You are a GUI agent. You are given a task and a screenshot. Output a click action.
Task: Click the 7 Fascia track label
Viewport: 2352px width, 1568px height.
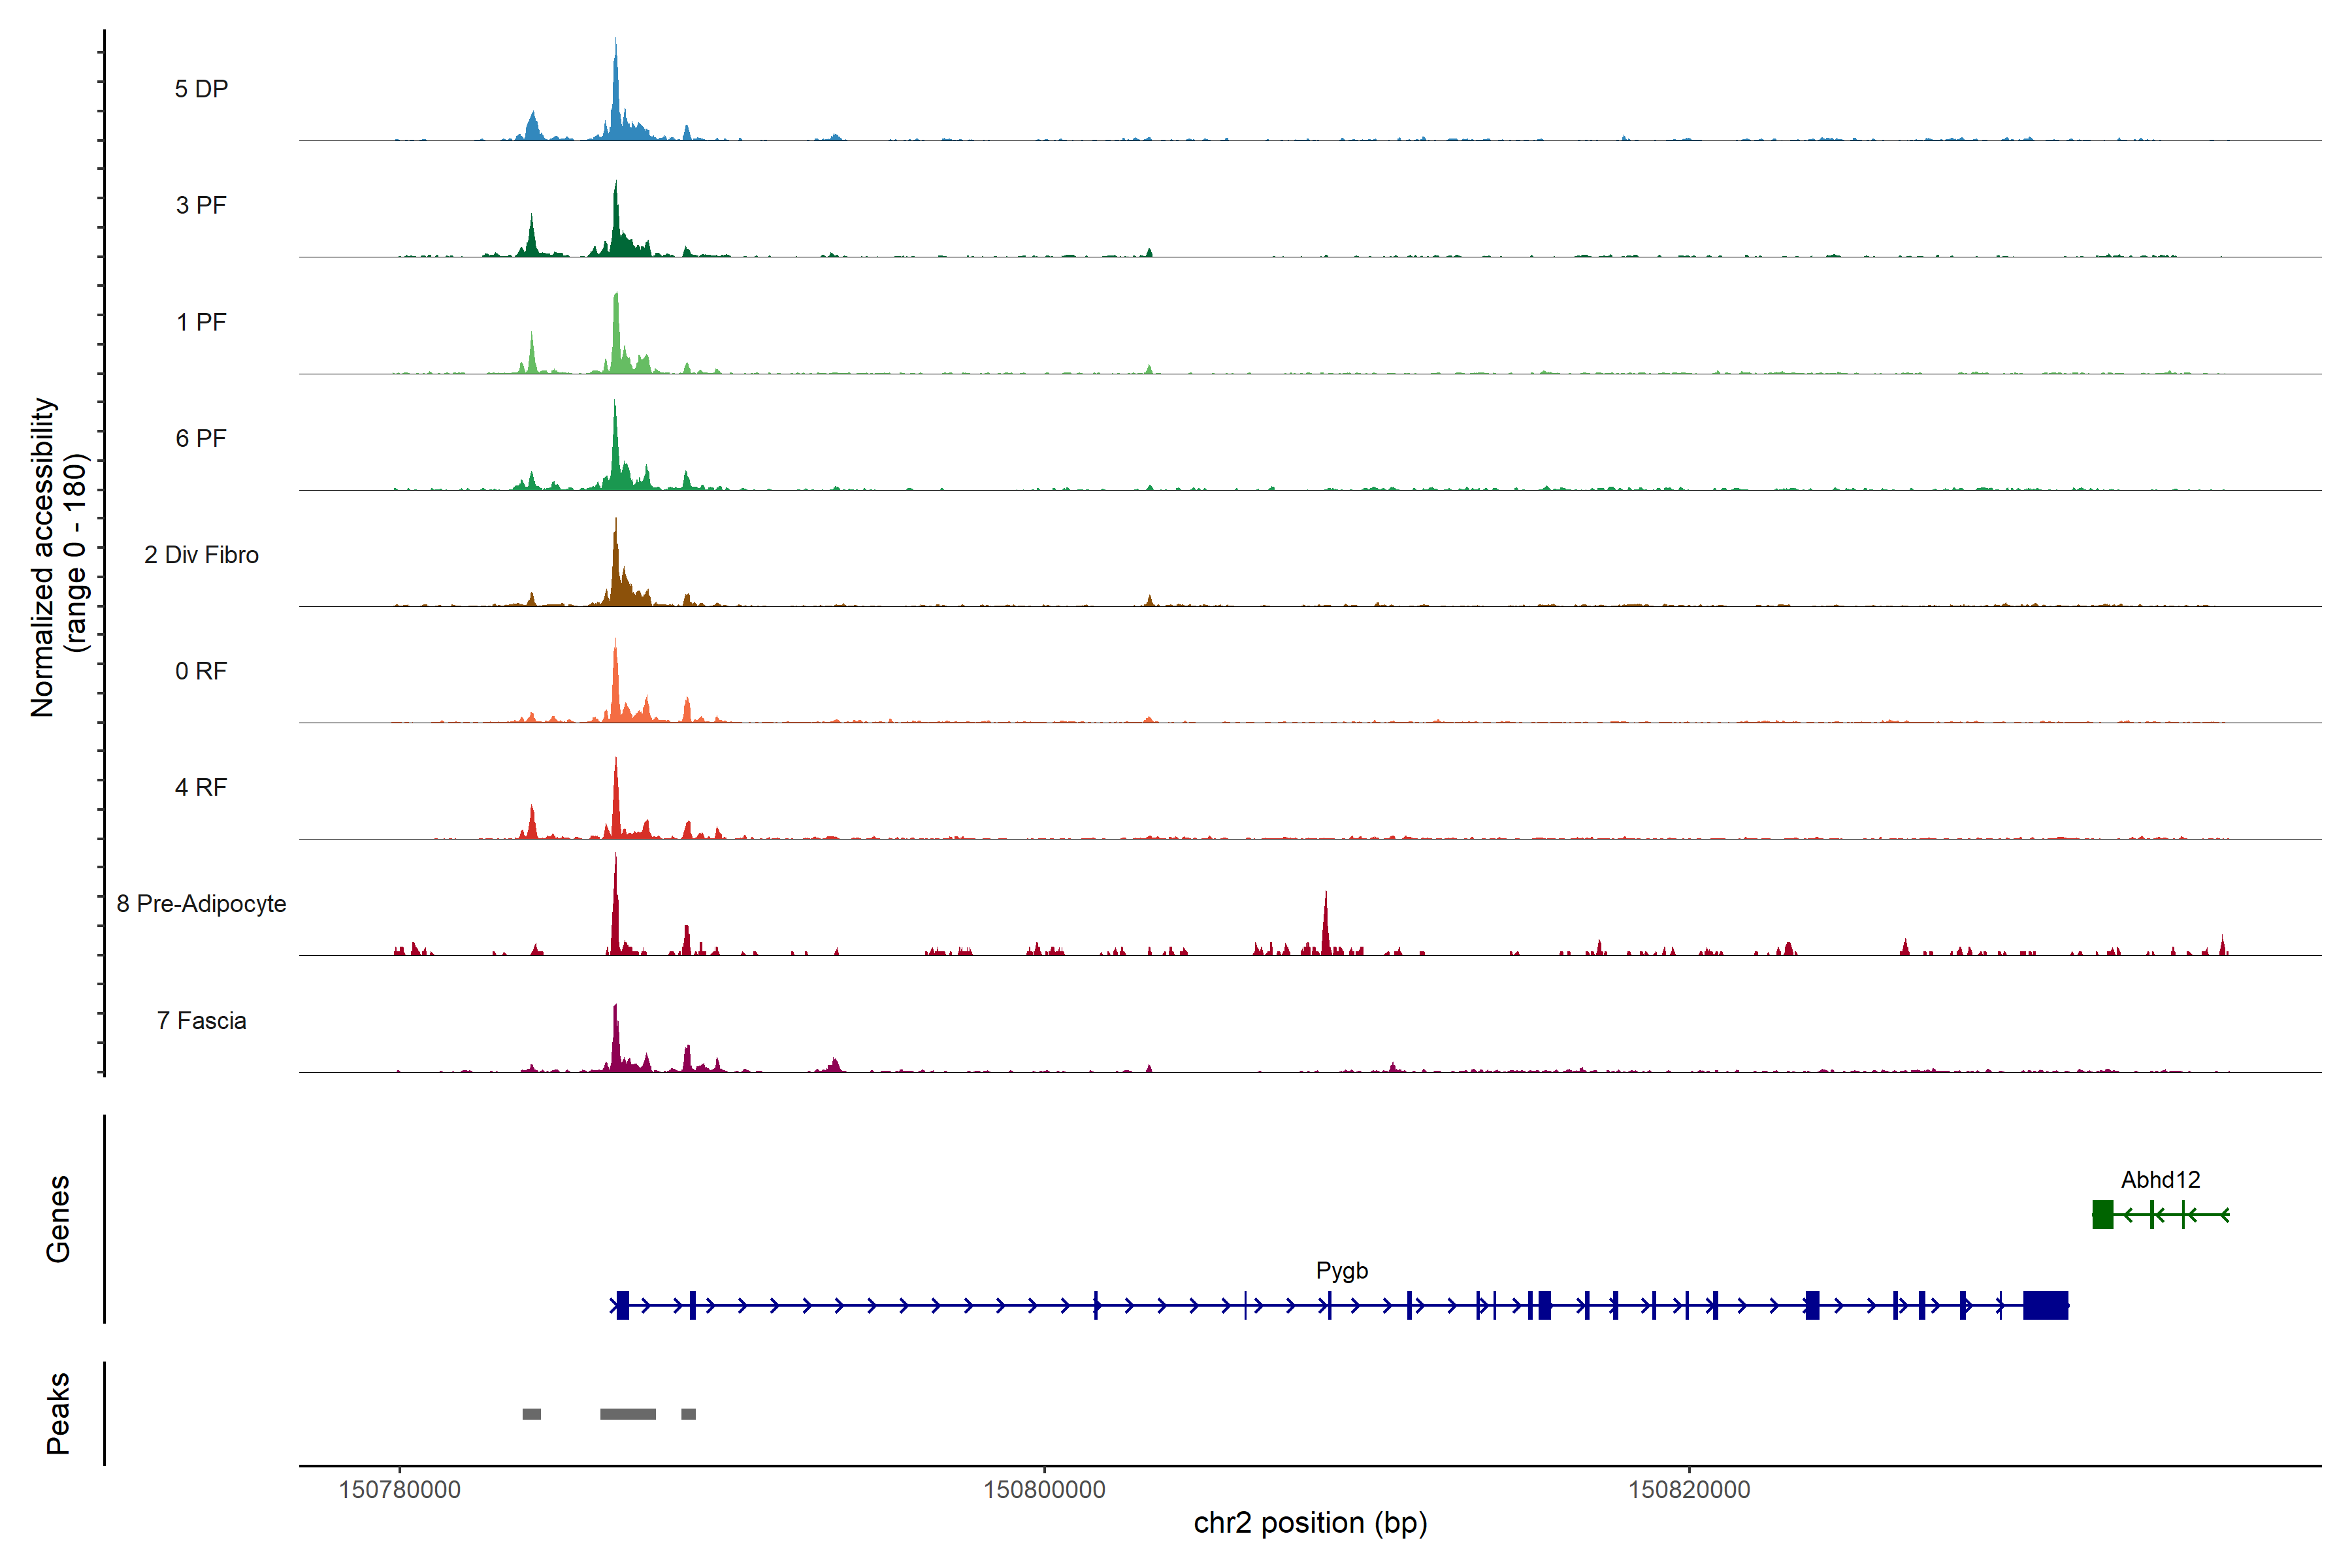tap(201, 1020)
